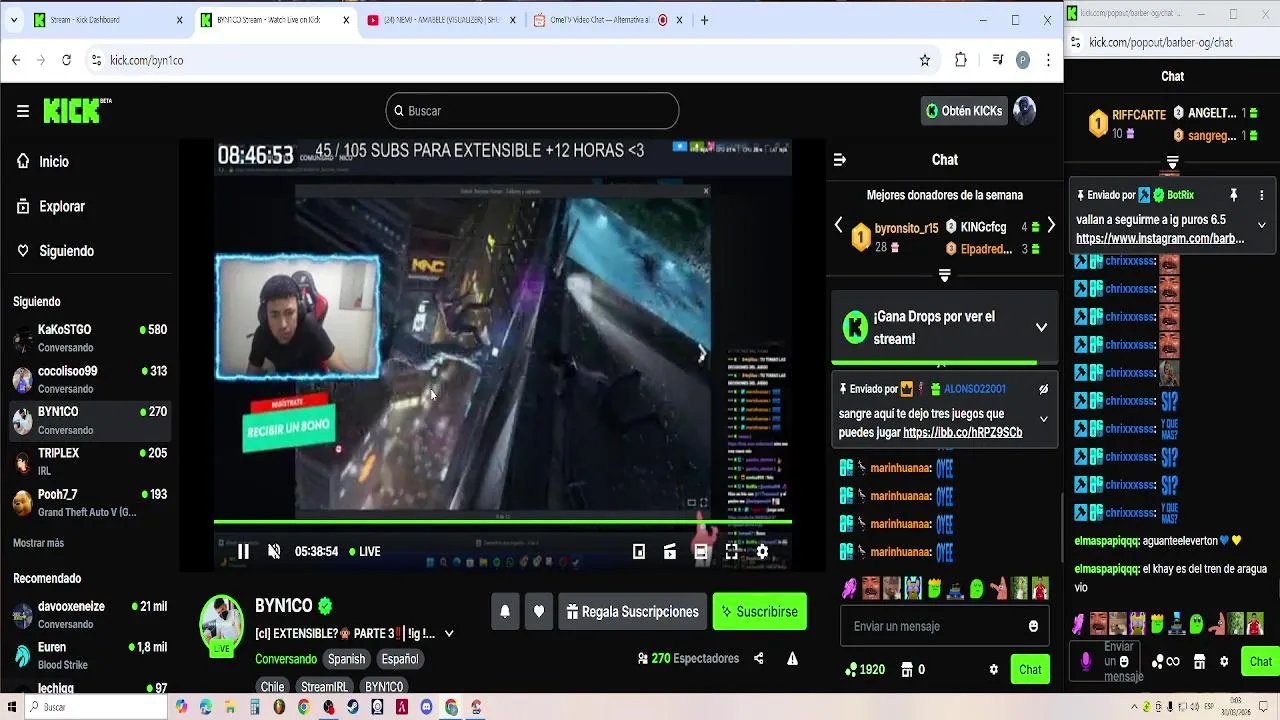The image size is (1280, 720).
Task: Open the shop icon beside the 0 count
Action: tap(907, 670)
